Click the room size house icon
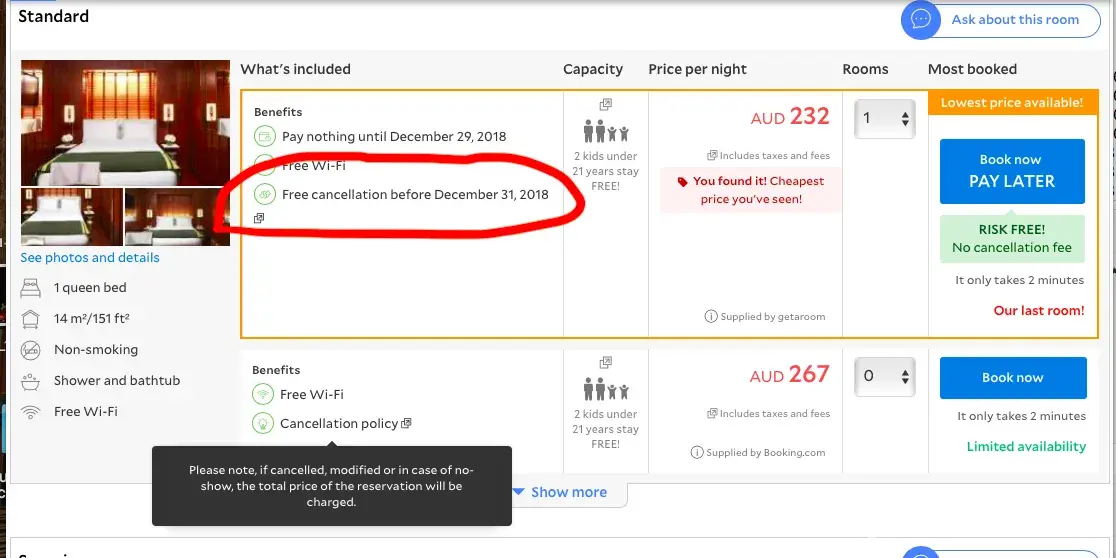 [31, 319]
